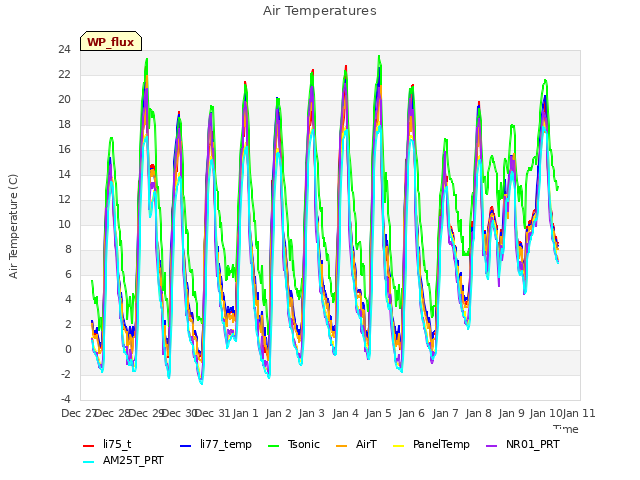Click the WP_flux label box
Viewport: 640px width, 480px height.
tap(111, 41)
